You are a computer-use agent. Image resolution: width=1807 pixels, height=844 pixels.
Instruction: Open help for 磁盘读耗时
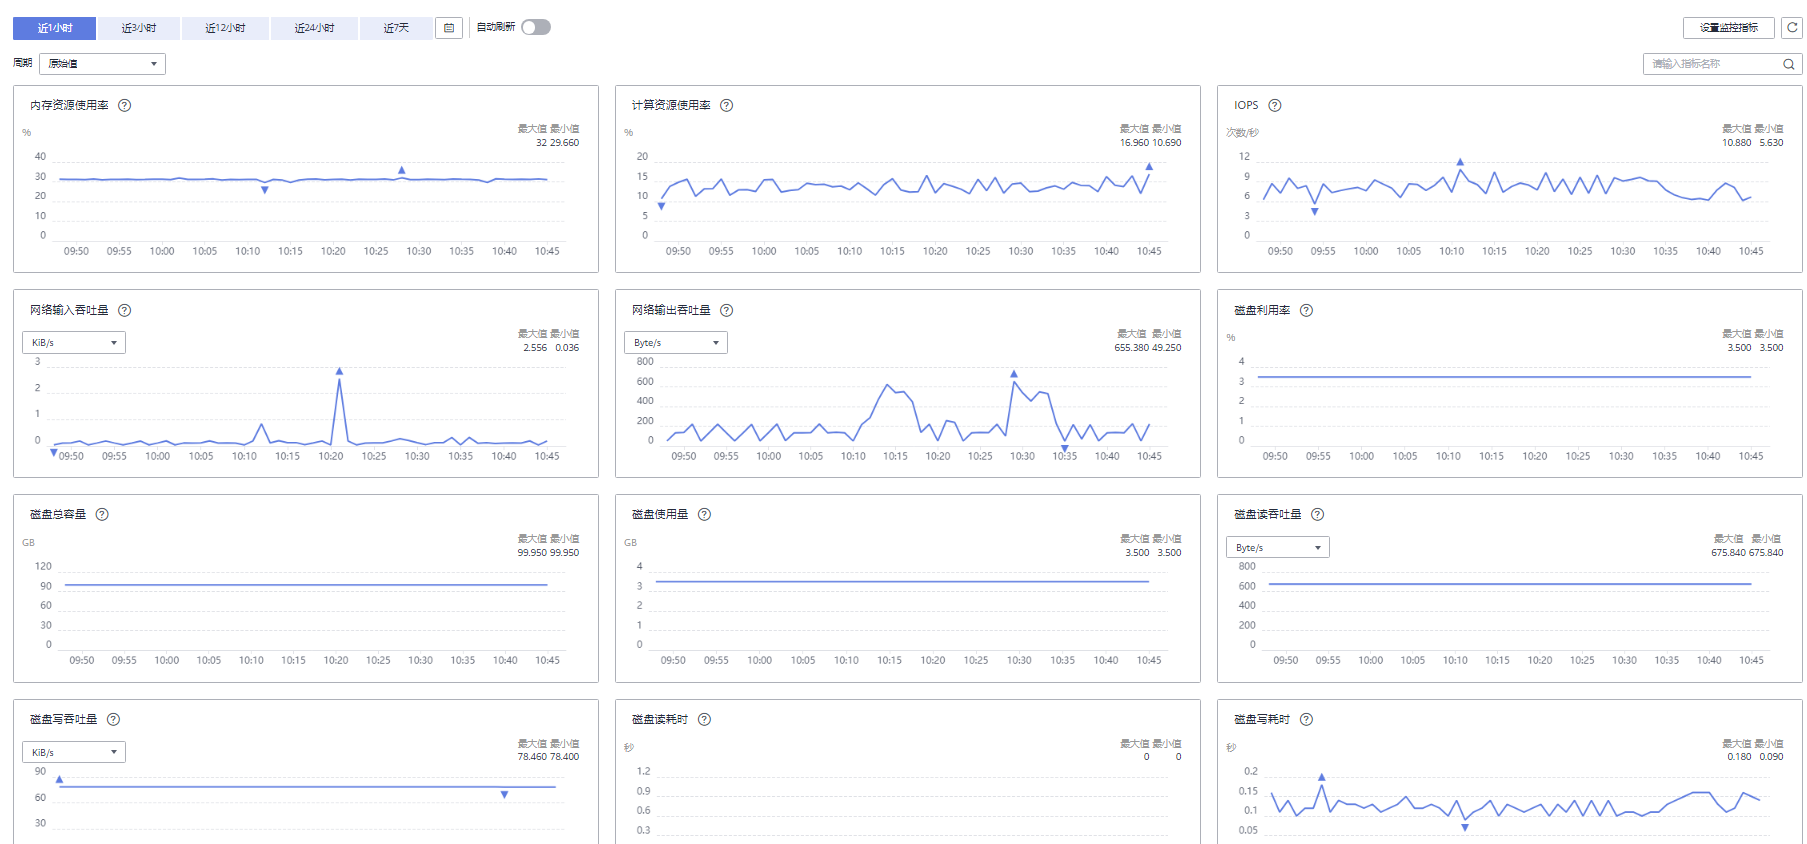(x=704, y=719)
